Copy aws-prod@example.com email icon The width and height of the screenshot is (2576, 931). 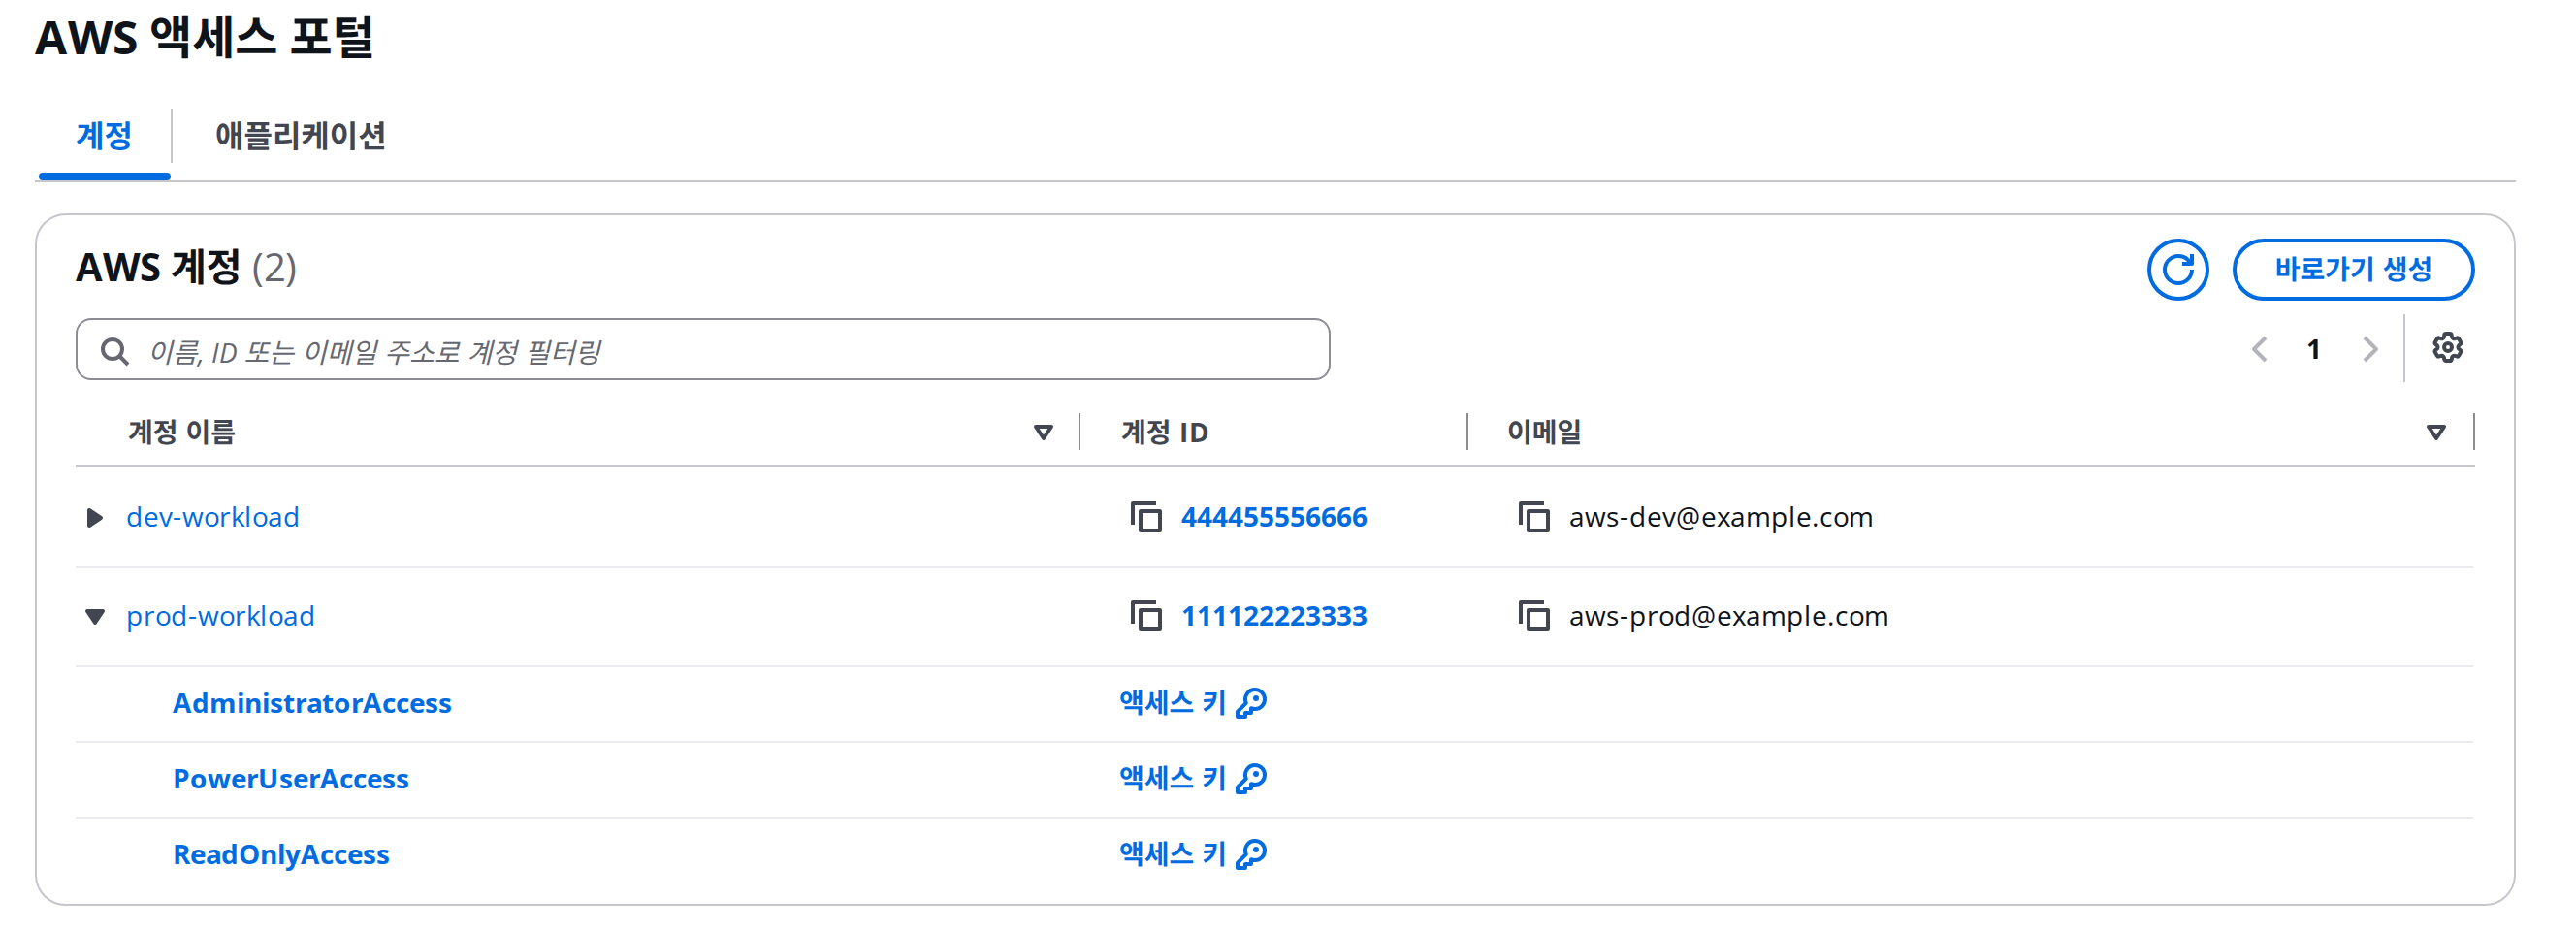pos(1533,616)
